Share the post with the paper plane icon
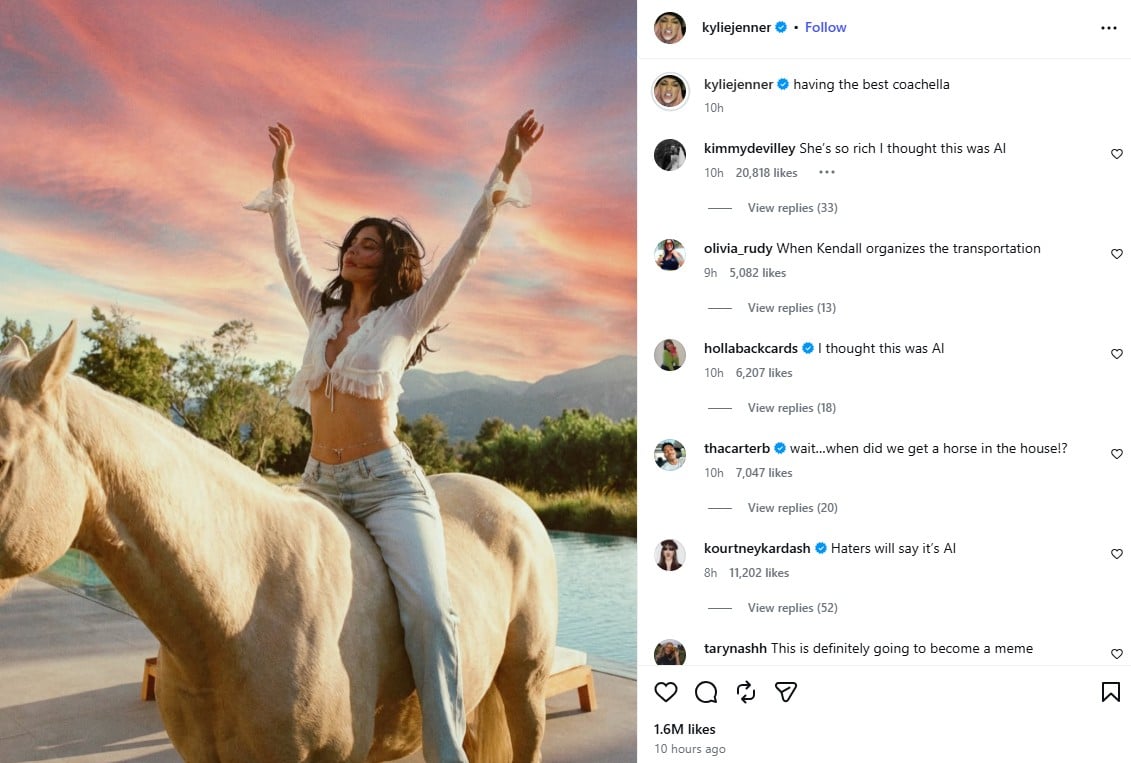This screenshot has width=1131, height=763. (786, 692)
